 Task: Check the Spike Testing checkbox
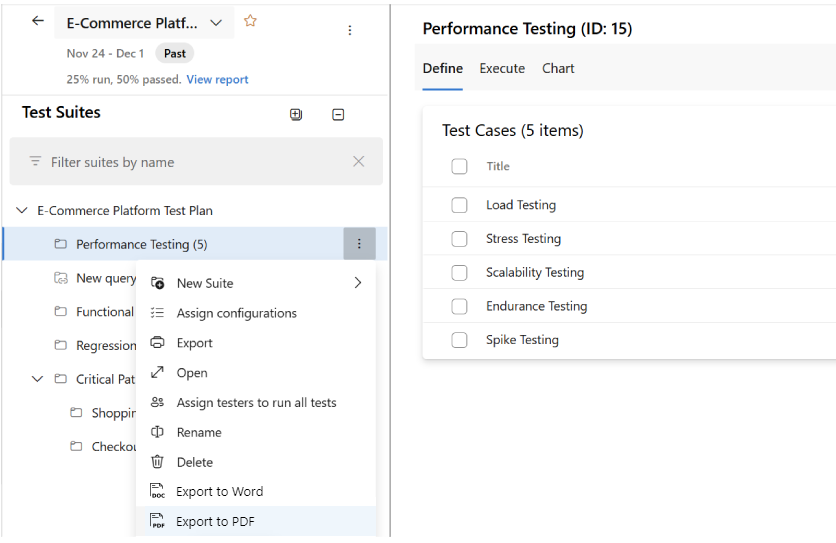click(x=459, y=340)
